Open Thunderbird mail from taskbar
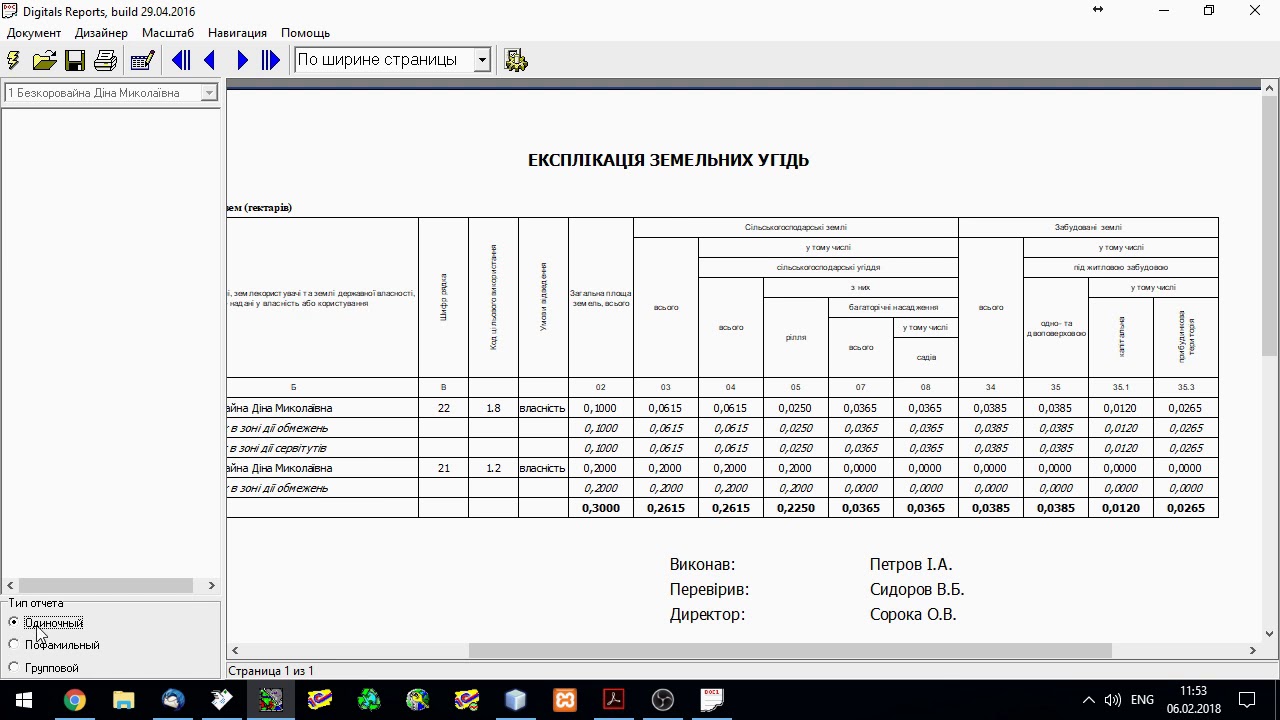 pyautogui.click(x=172, y=700)
